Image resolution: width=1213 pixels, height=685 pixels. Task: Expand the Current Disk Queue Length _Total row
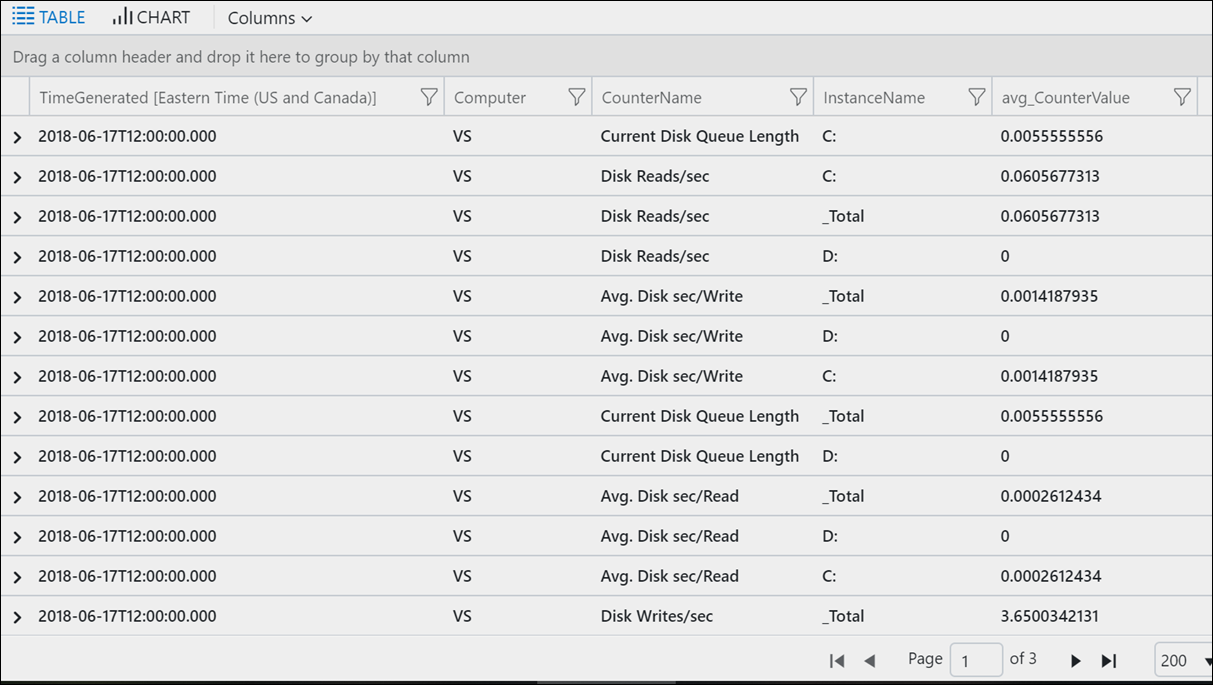point(17,417)
